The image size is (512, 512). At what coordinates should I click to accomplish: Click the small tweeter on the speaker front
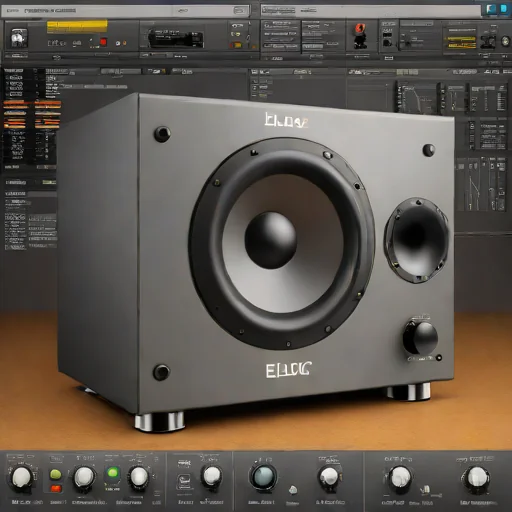coord(416,240)
